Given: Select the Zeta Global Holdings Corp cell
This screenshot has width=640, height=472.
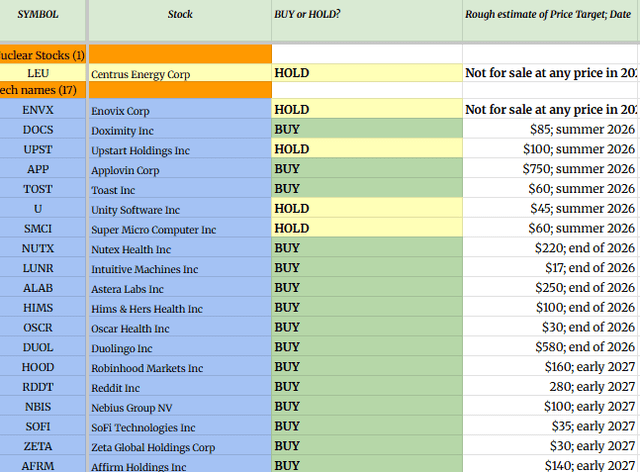Looking at the screenshot, I should pos(180,445).
